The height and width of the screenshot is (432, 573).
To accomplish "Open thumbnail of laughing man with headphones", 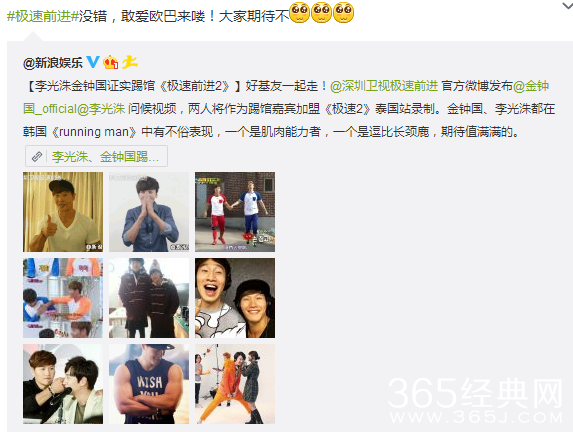I will point(235,298).
